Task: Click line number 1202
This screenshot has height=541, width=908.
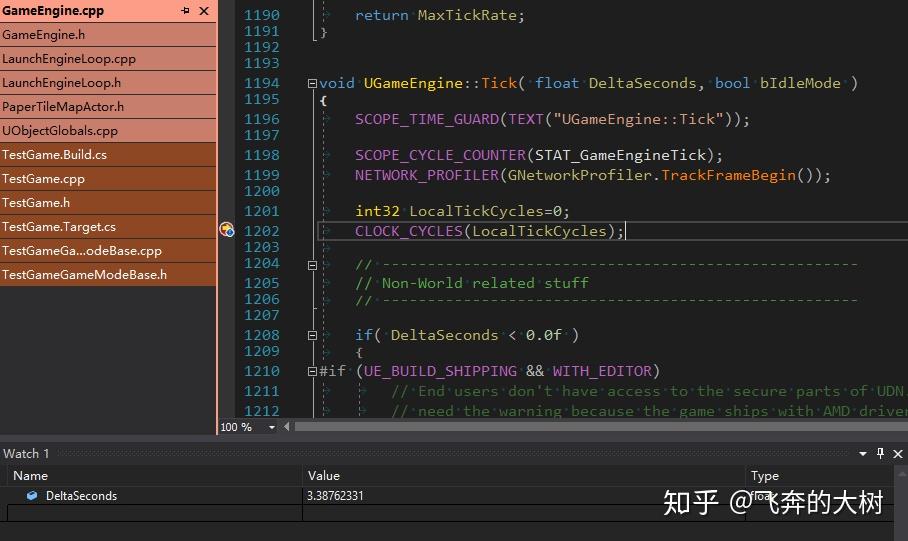Action: point(262,231)
